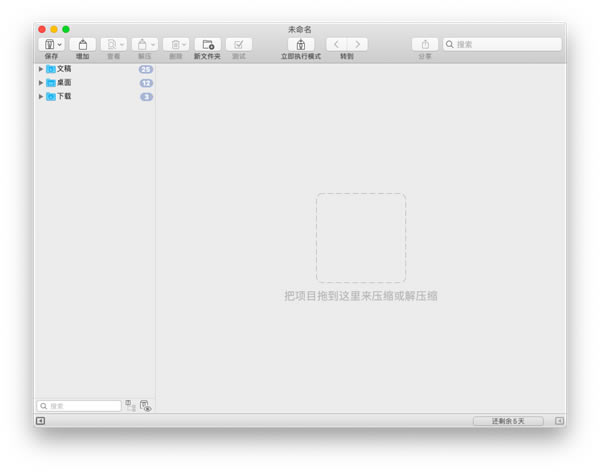Image resolution: width=600 pixels, height=472 pixels.
Task: Click the toolbar 搜索 search field
Action: tap(502, 44)
